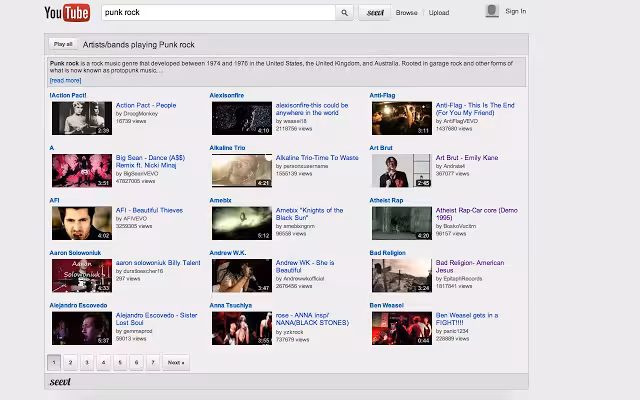Click Sign In

[516, 11]
